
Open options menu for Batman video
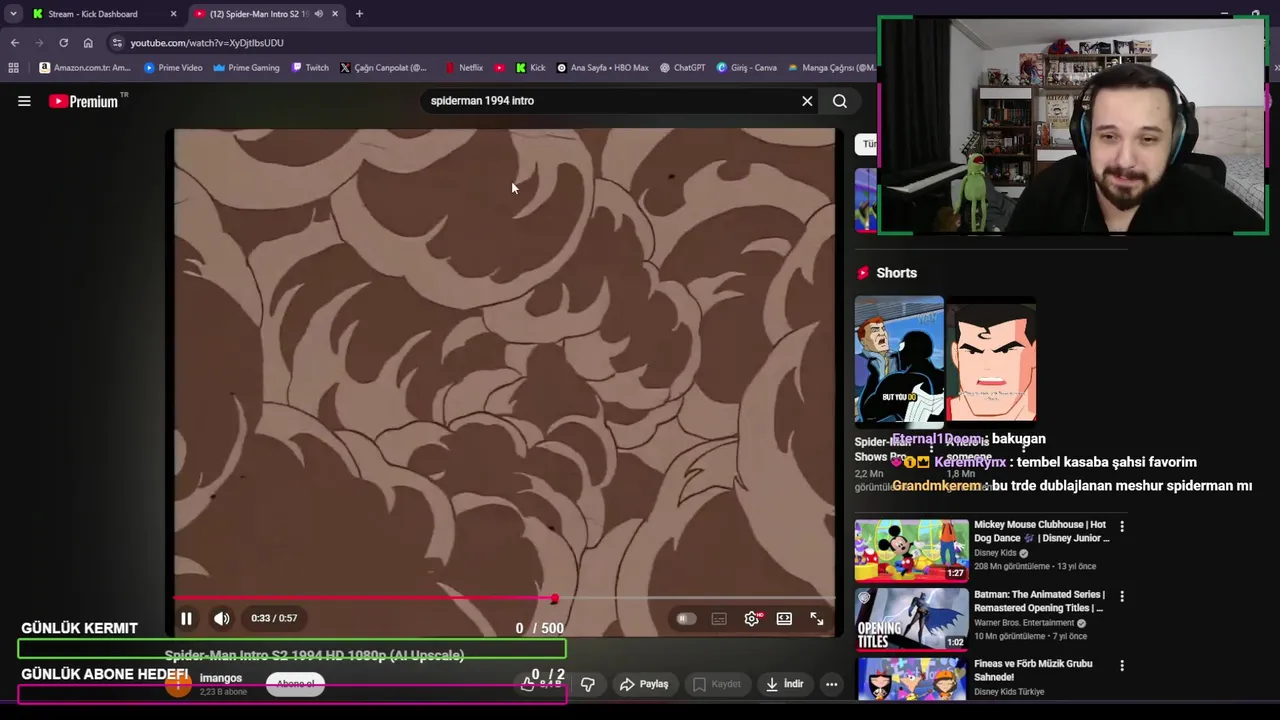1122,596
